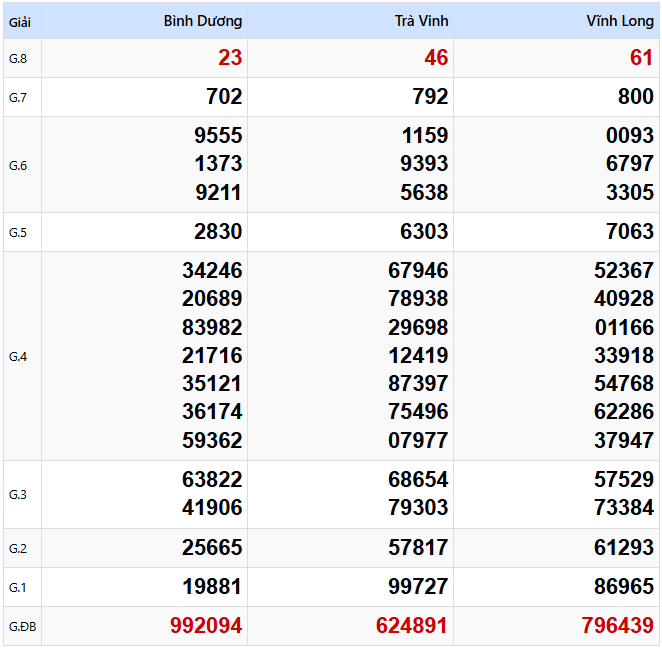Click the Bình Dương column header
The height and width of the screenshot is (648, 662).
click(202, 21)
